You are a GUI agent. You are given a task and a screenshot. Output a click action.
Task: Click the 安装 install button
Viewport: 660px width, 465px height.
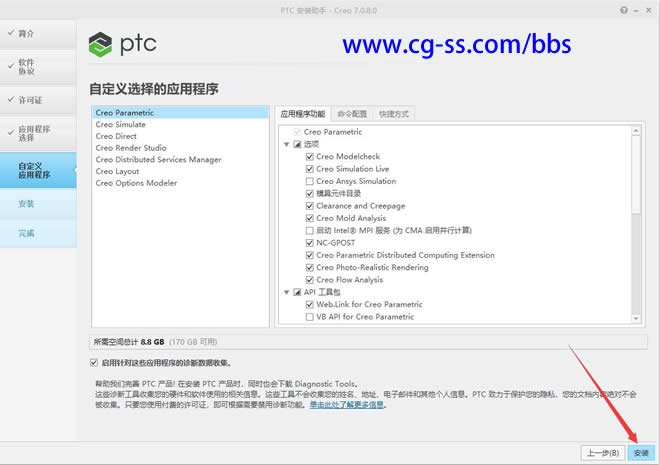click(x=641, y=453)
